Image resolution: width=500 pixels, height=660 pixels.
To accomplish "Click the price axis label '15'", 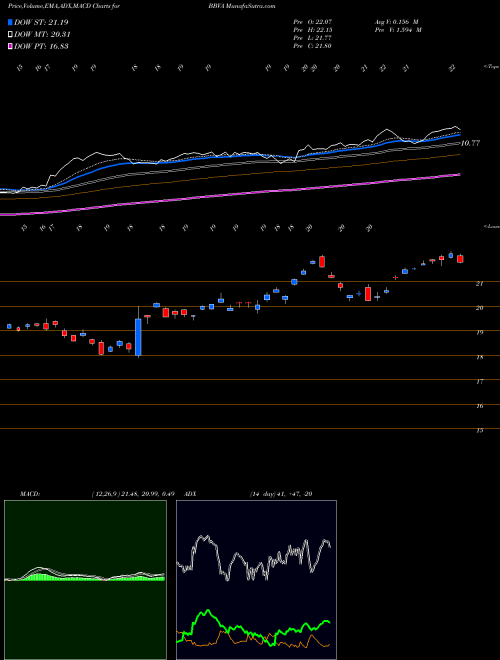I will (x=479, y=431).
